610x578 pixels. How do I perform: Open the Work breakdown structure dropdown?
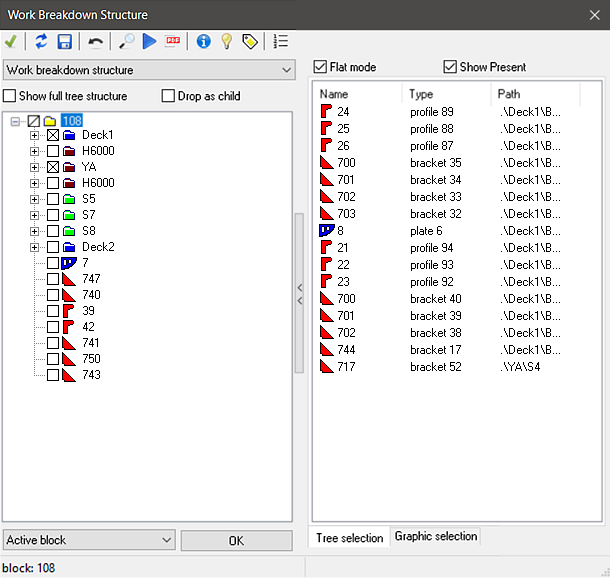point(149,70)
